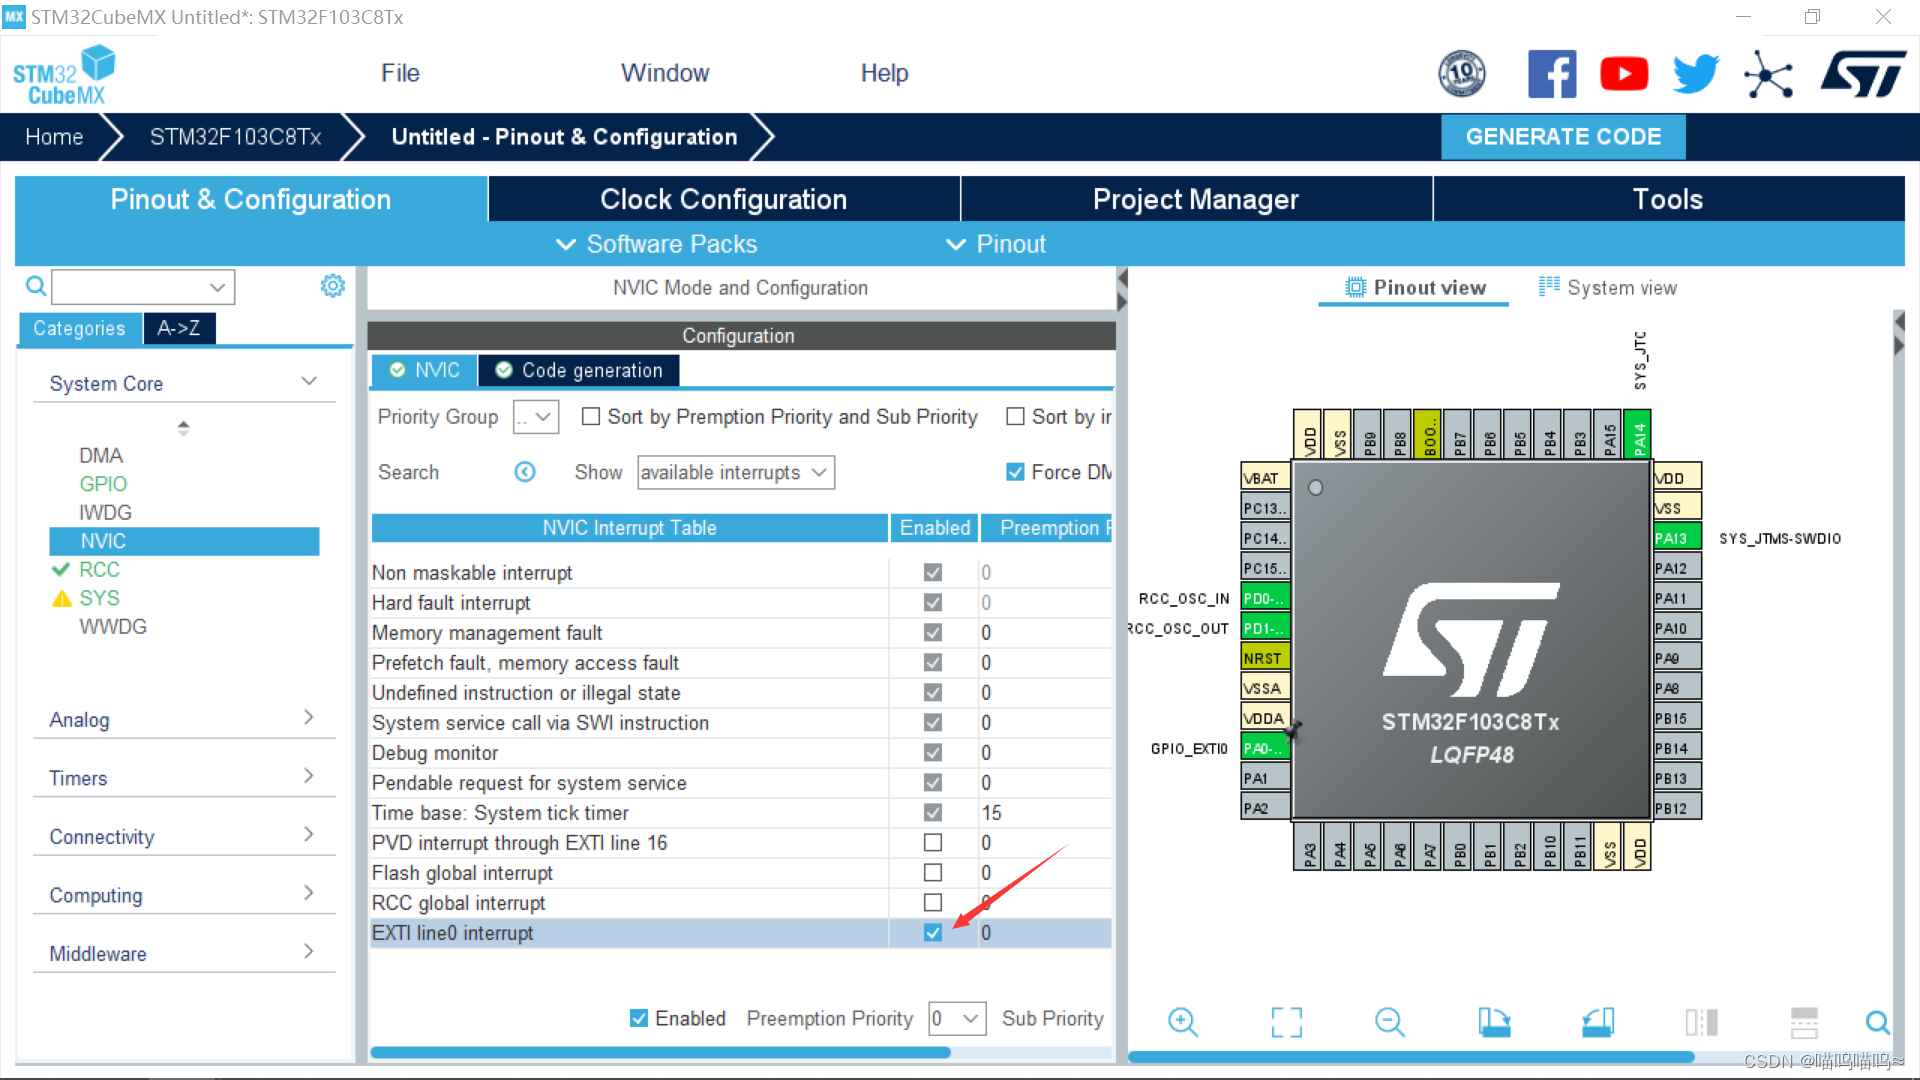Viewport: 1920px width, 1080px height.
Task: Open the Twitter link icon
Action: click(1696, 73)
